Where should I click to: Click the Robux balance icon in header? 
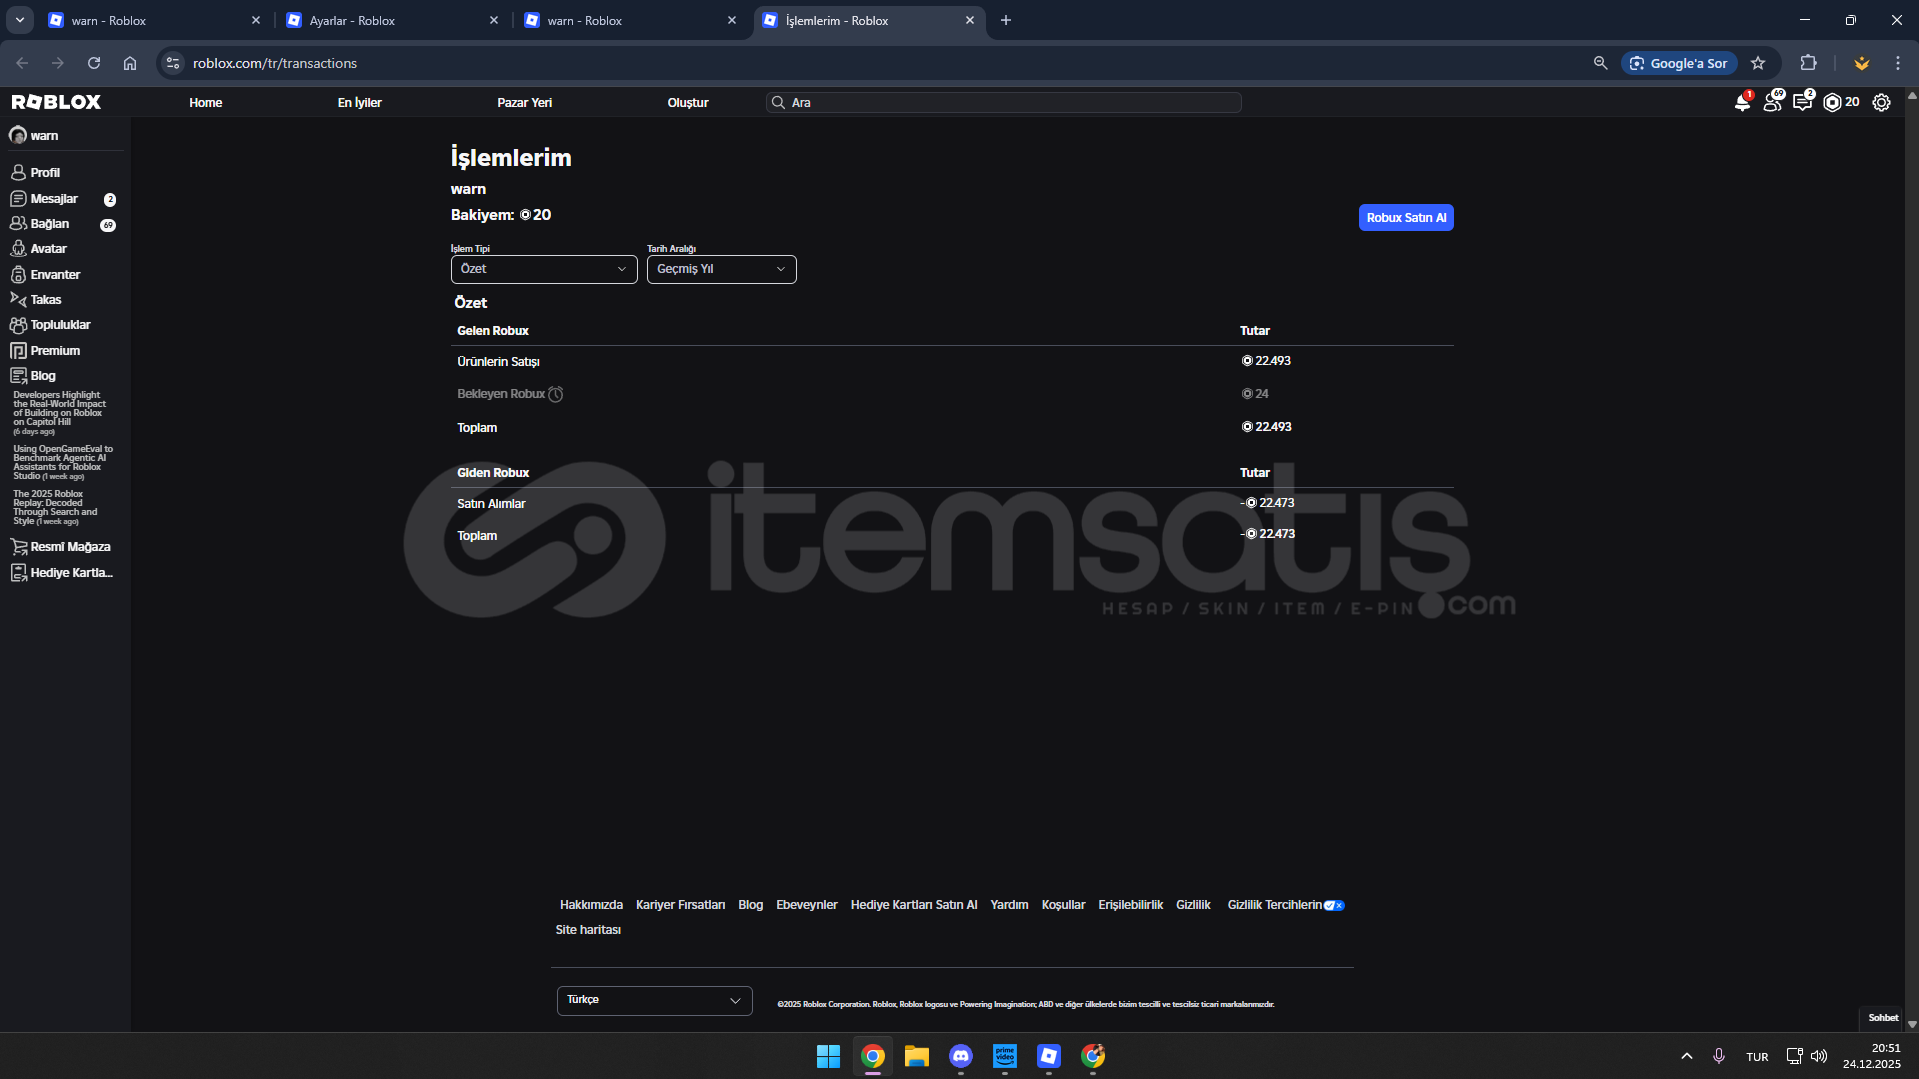coord(1832,103)
